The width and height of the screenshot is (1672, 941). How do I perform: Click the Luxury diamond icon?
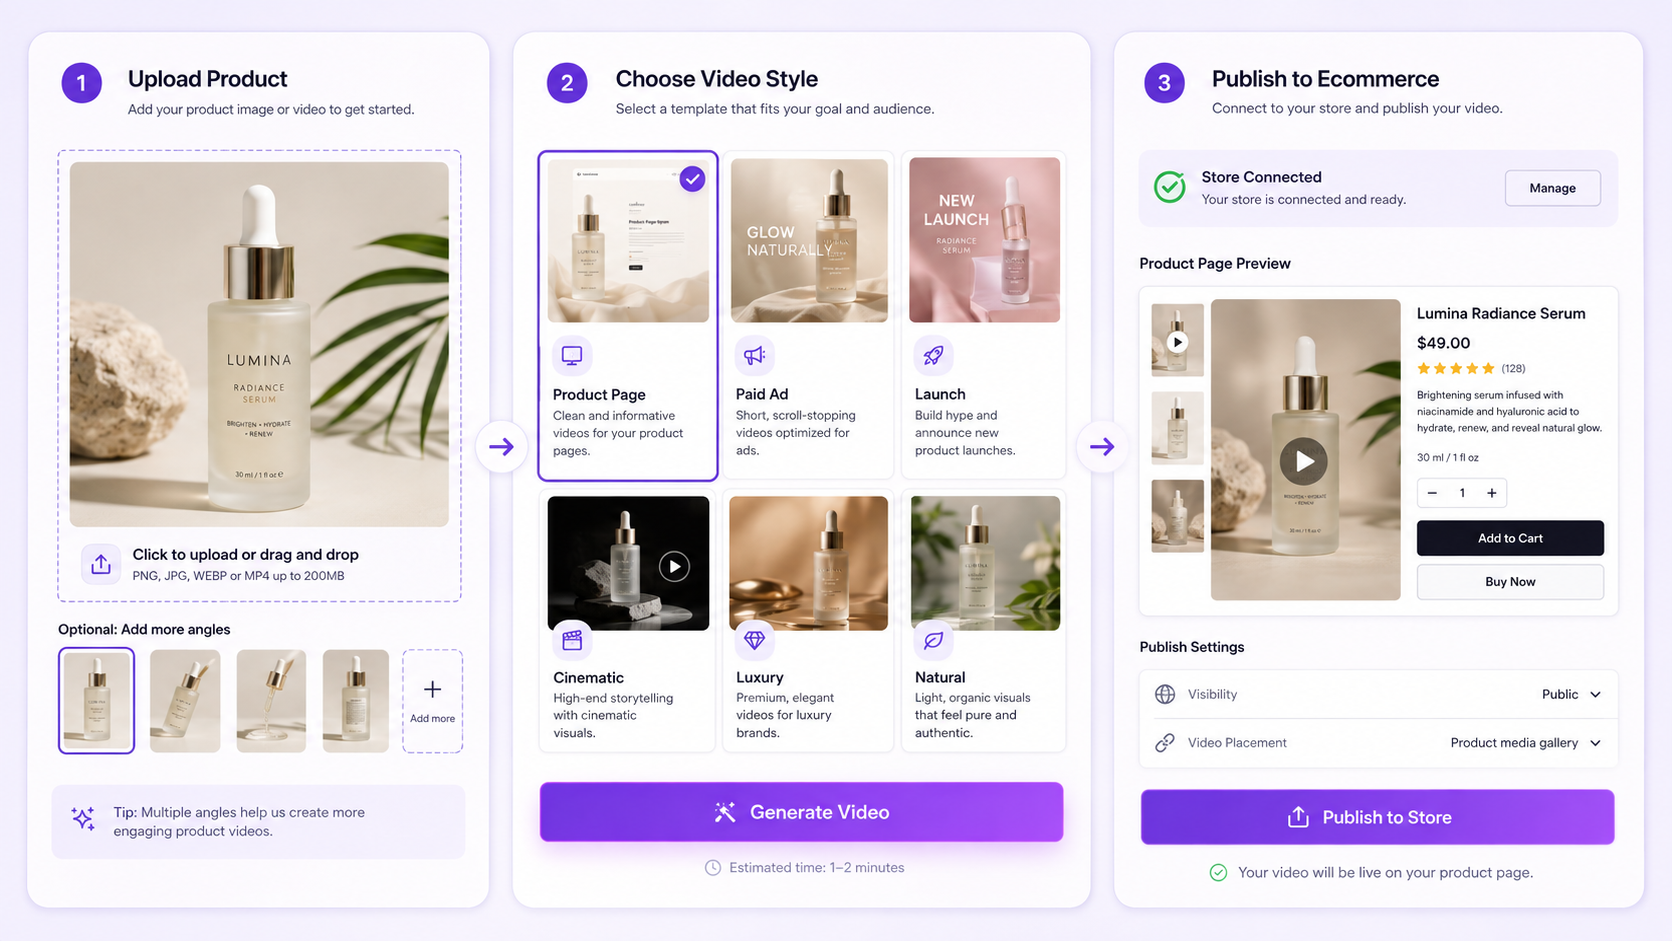754,640
